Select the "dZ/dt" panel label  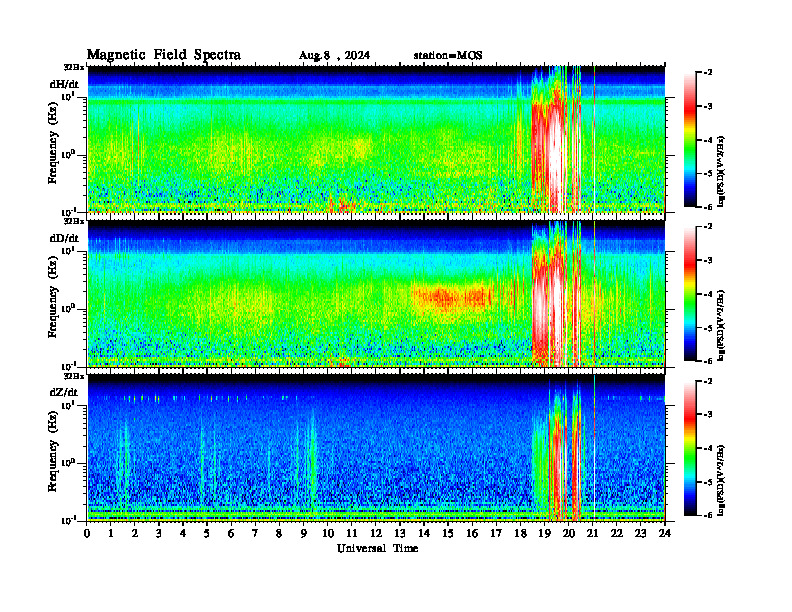pyautogui.click(x=64, y=392)
